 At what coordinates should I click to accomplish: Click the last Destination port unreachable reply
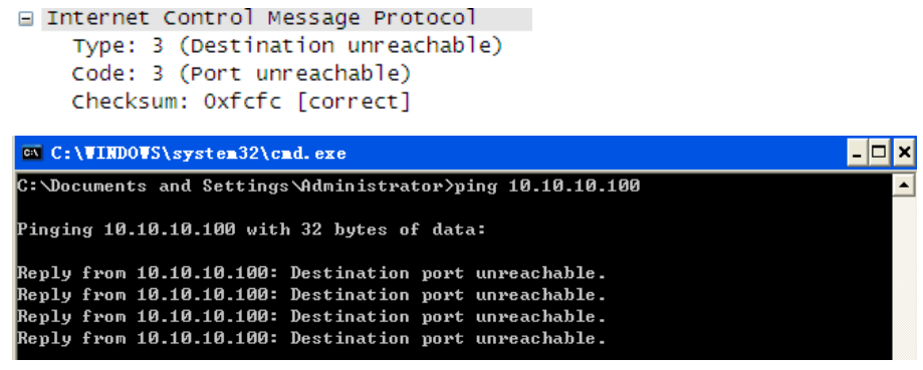tap(449, 338)
